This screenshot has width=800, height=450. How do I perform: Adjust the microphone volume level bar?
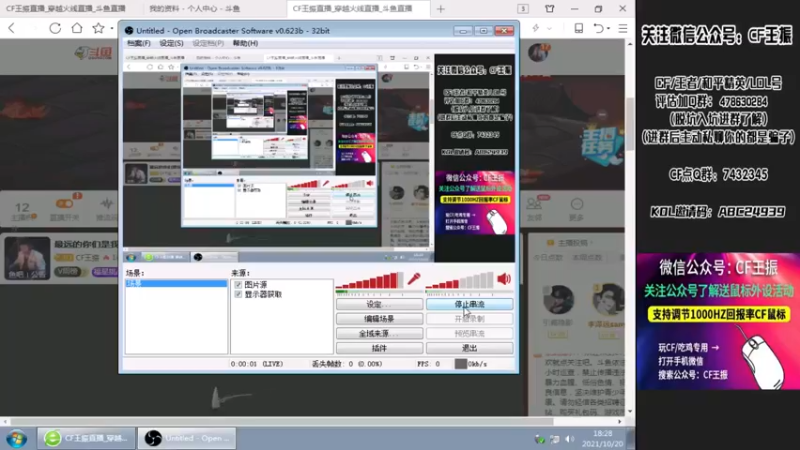370,281
